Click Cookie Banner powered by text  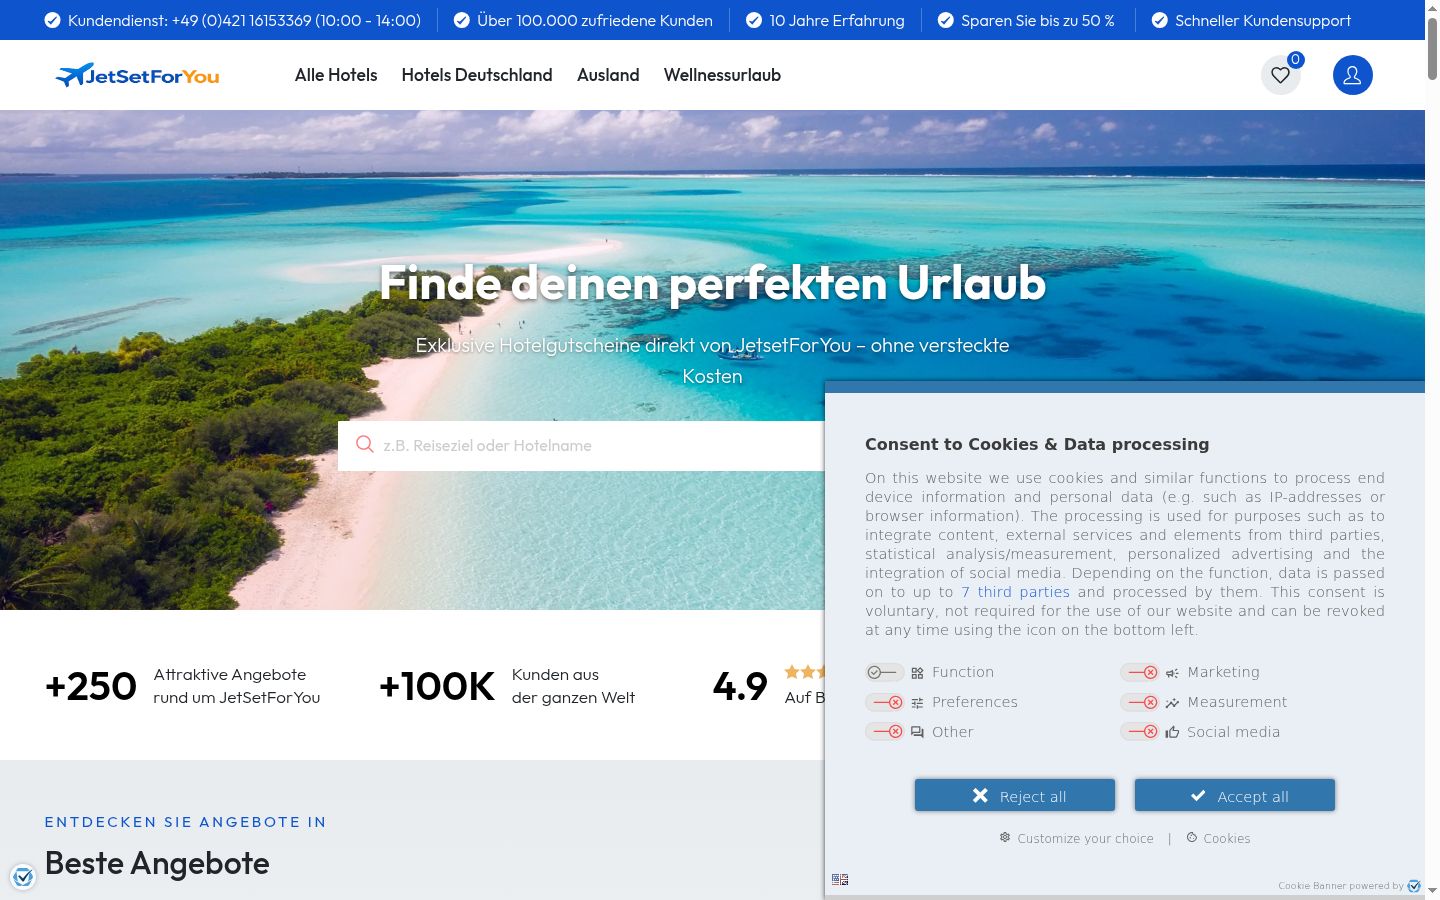point(1341,886)
